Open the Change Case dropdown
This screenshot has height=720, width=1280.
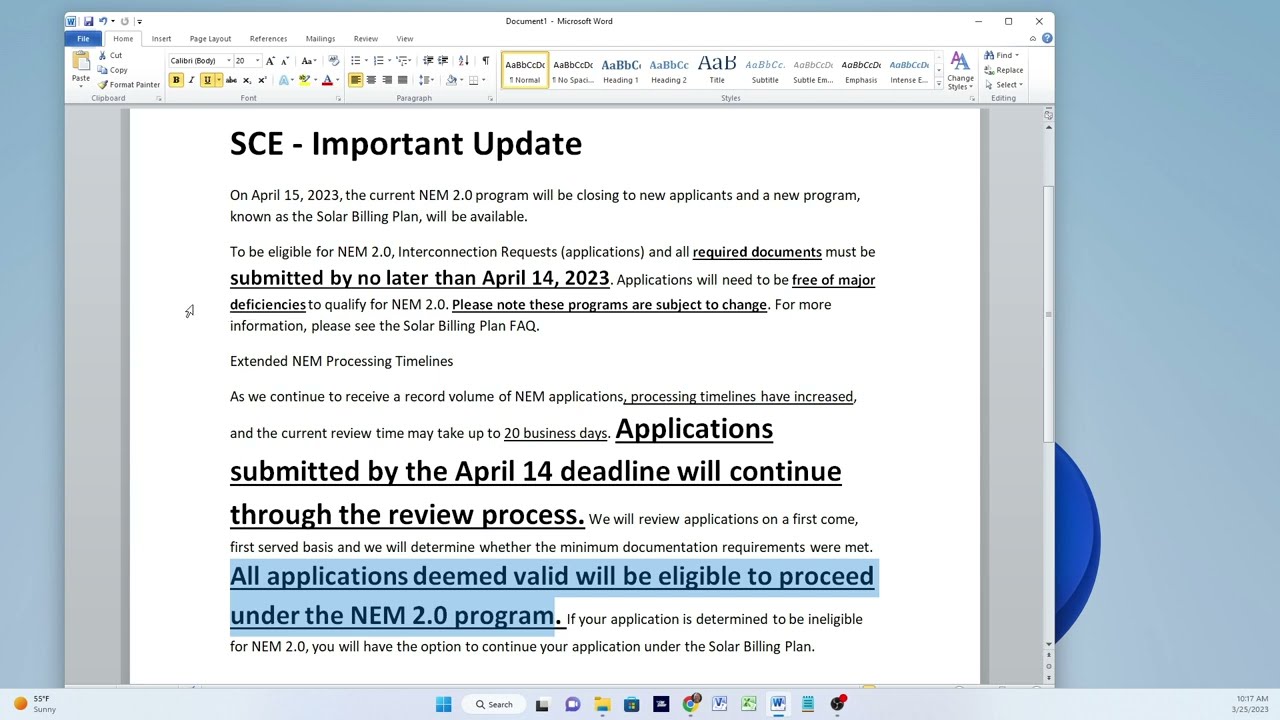point(308,61)
